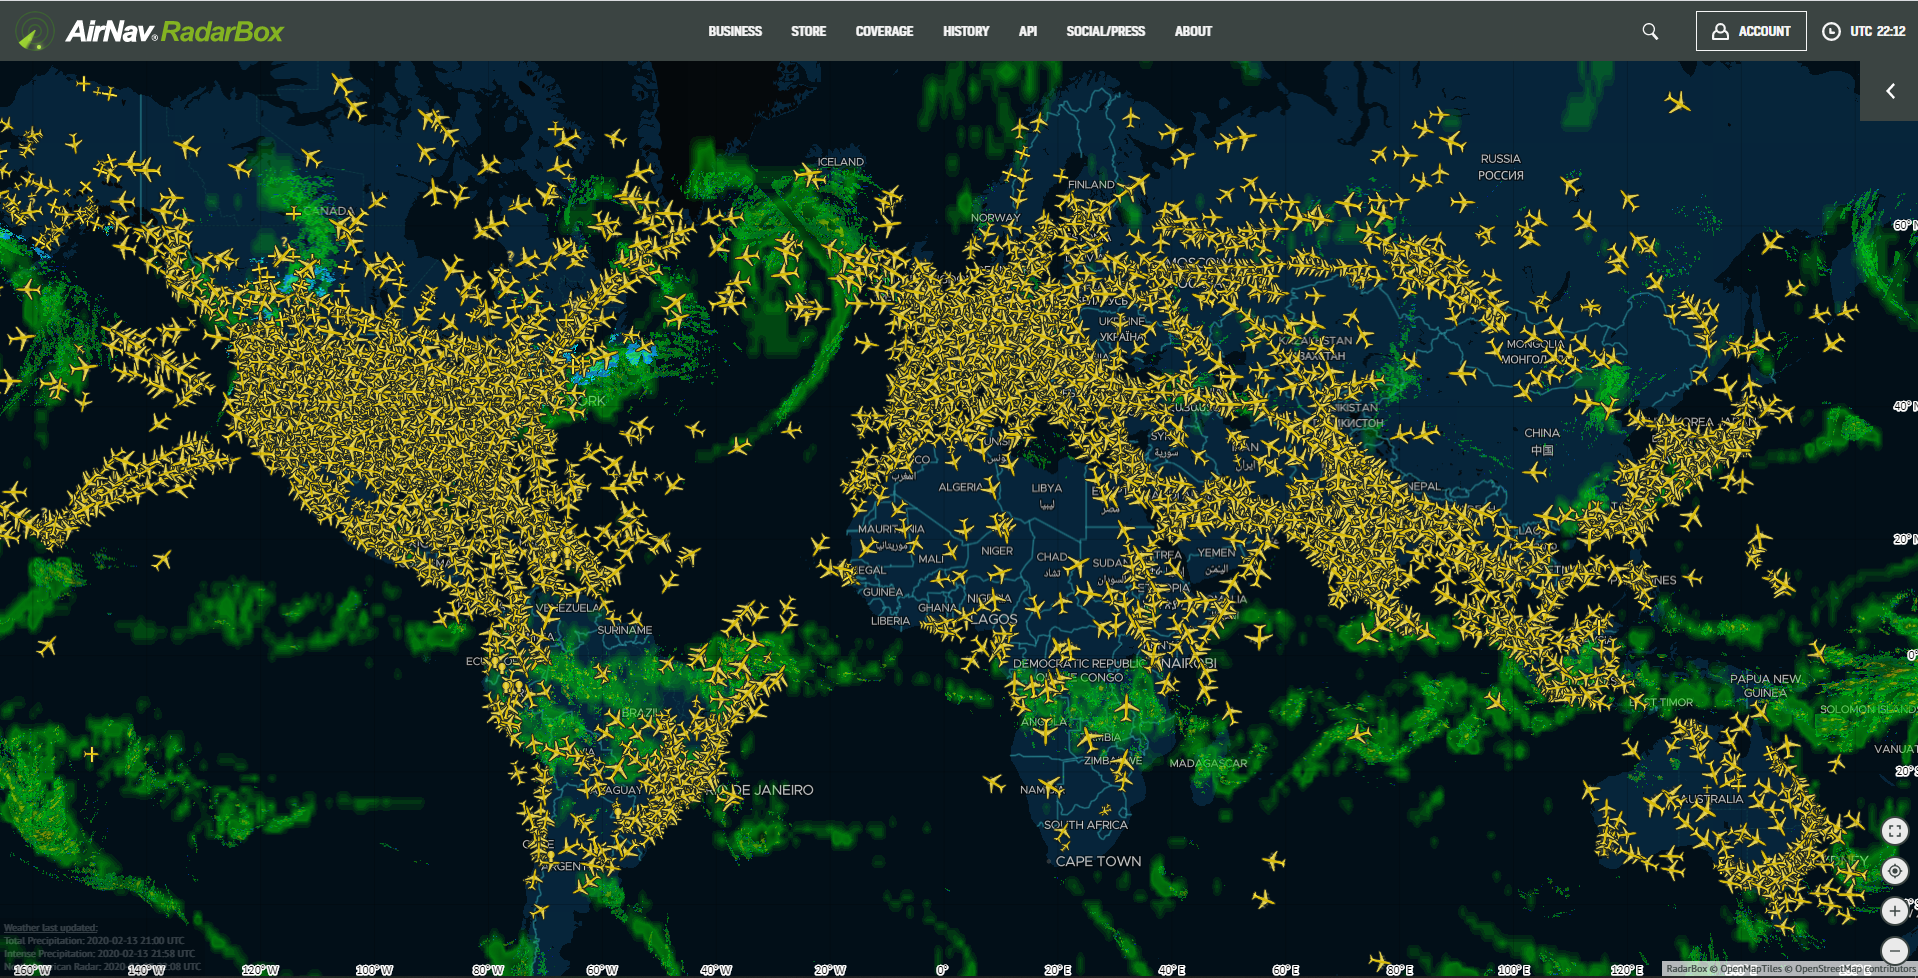Follow the OpenStreetMap contributors link
Viewport: 1918px width, 978px height.
1855,969
